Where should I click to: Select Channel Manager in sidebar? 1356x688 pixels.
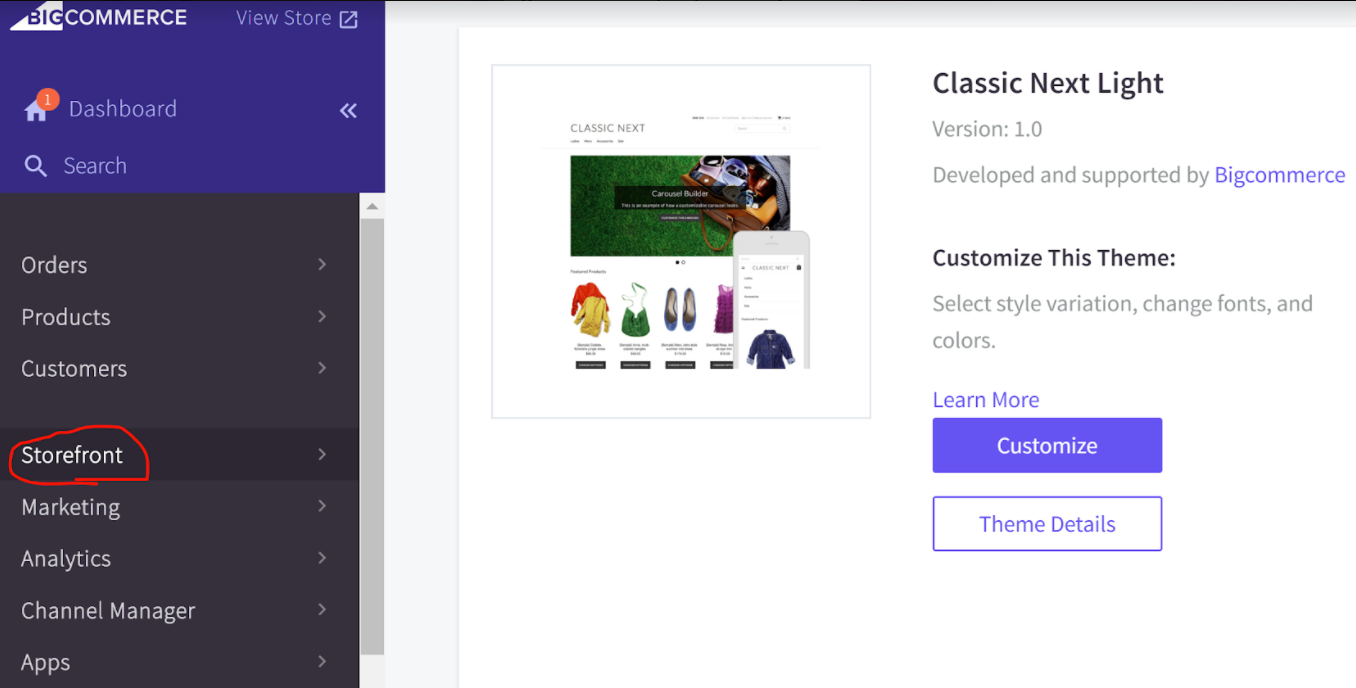[x=108, y=611]
